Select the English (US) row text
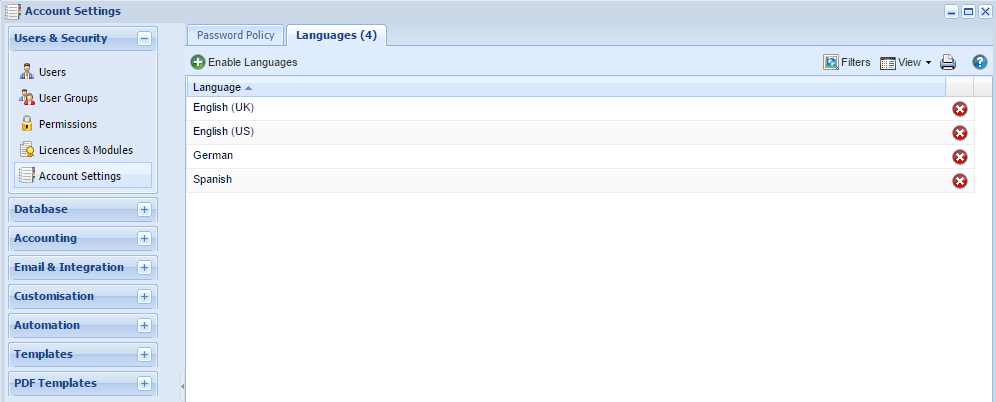 point(224,131)
